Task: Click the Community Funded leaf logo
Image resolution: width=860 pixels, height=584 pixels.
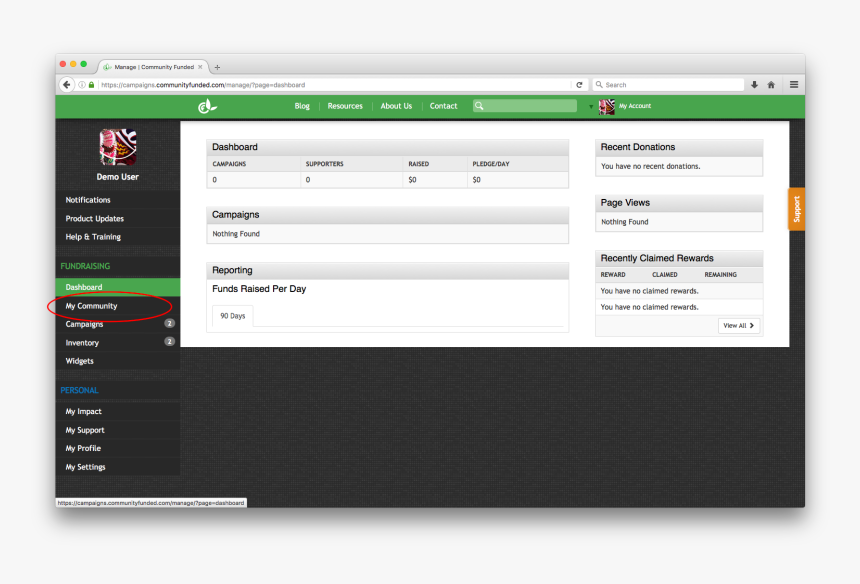Action: click(x=207, y=106)
